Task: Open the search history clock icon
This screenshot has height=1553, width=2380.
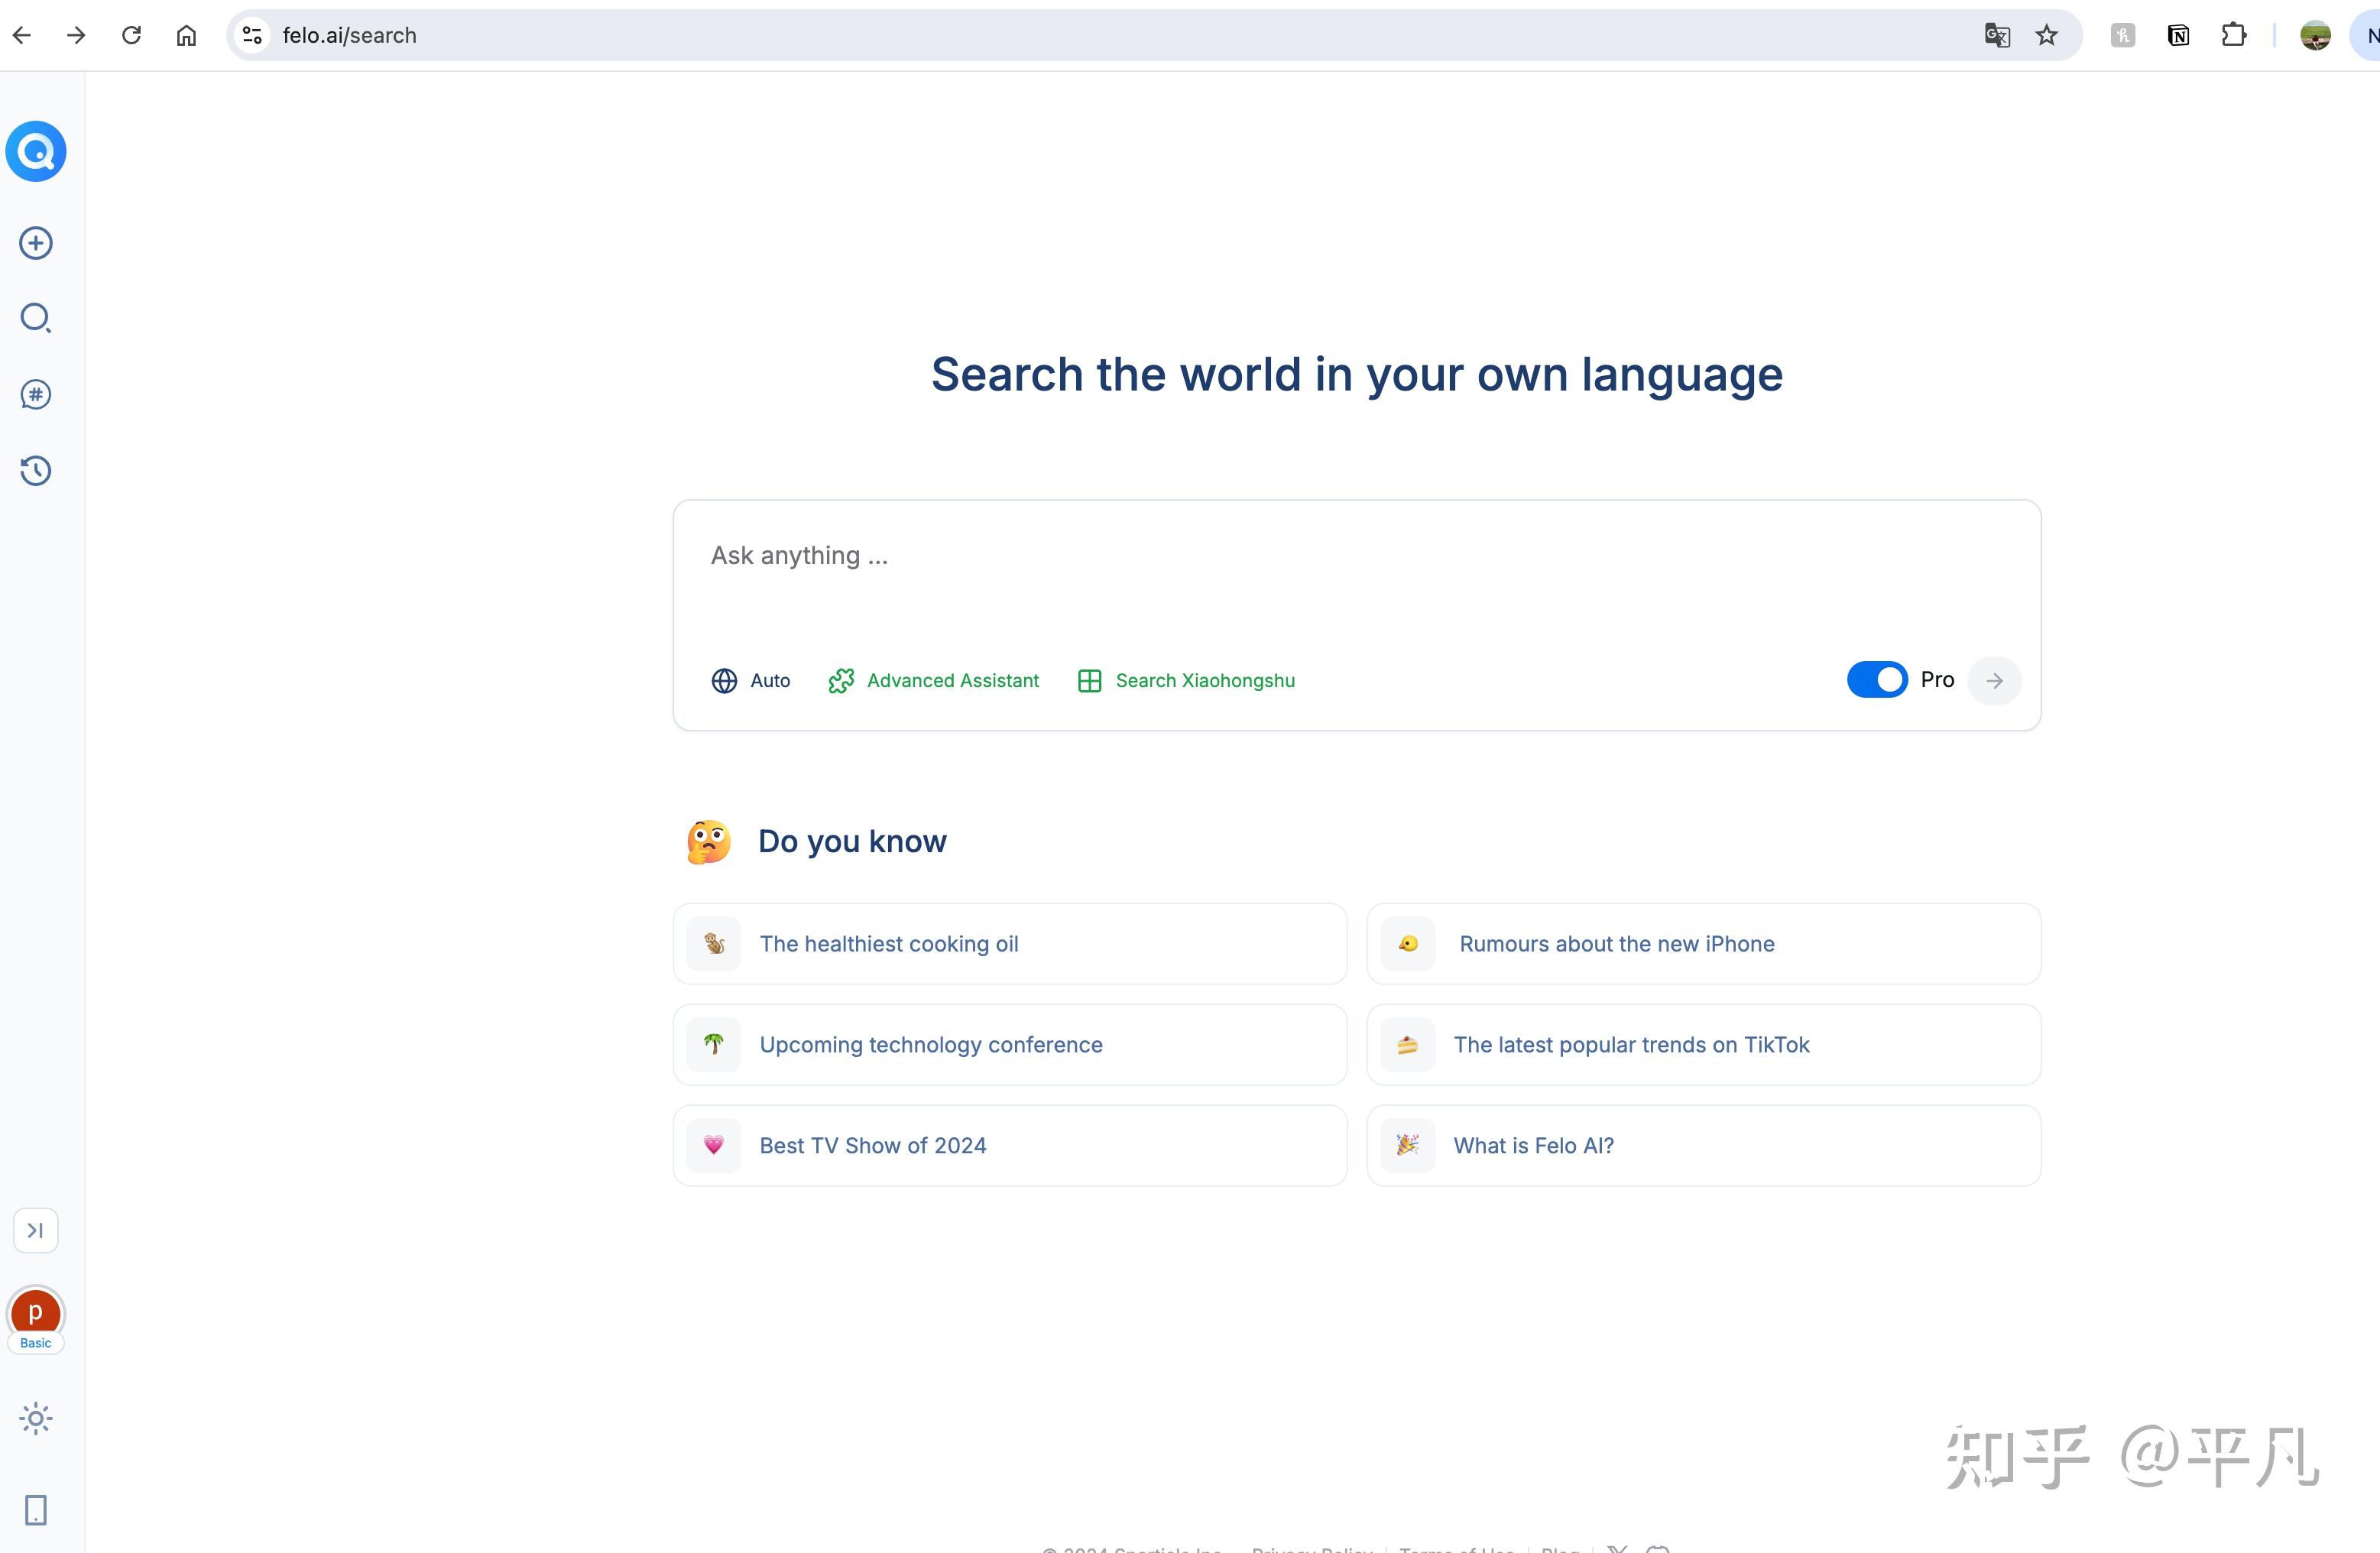Action: [36, 470]
